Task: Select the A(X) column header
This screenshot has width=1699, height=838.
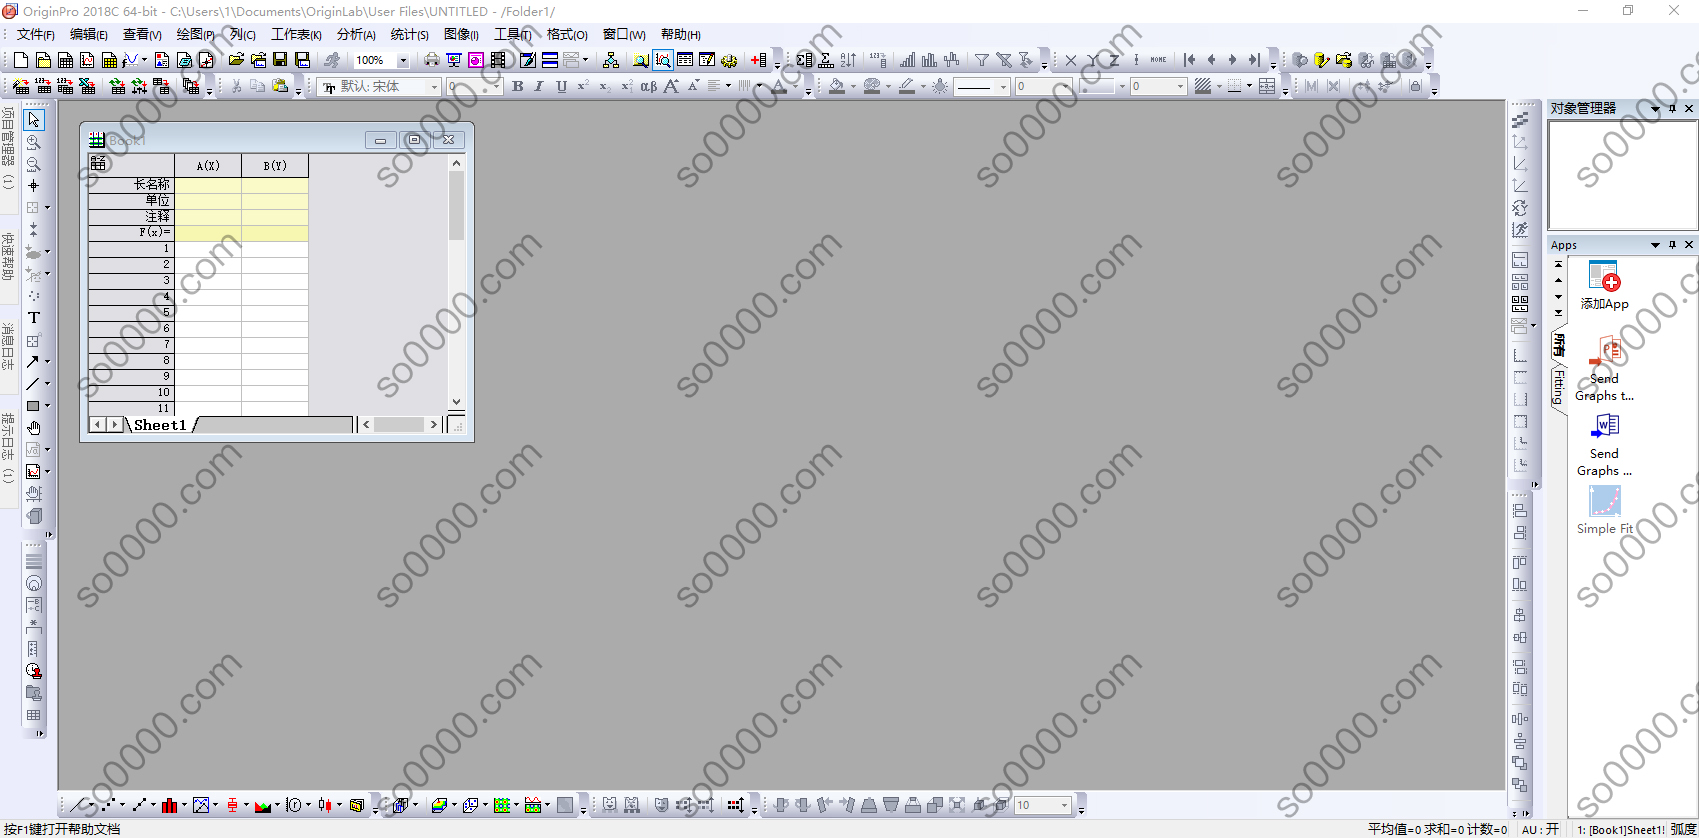Action: pos(208,166)
